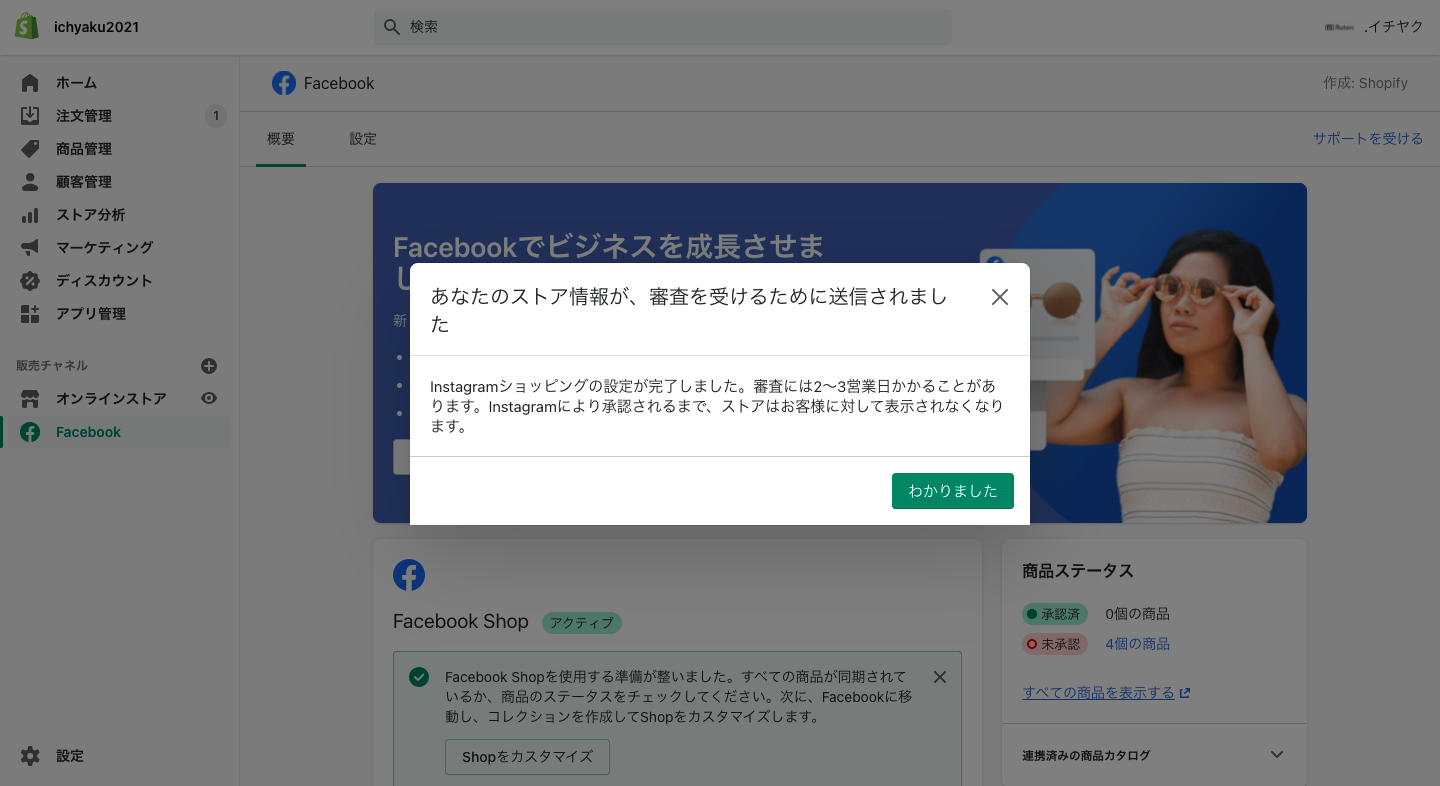Expand 連携済みの商品カタログ section

point(1276,755)
